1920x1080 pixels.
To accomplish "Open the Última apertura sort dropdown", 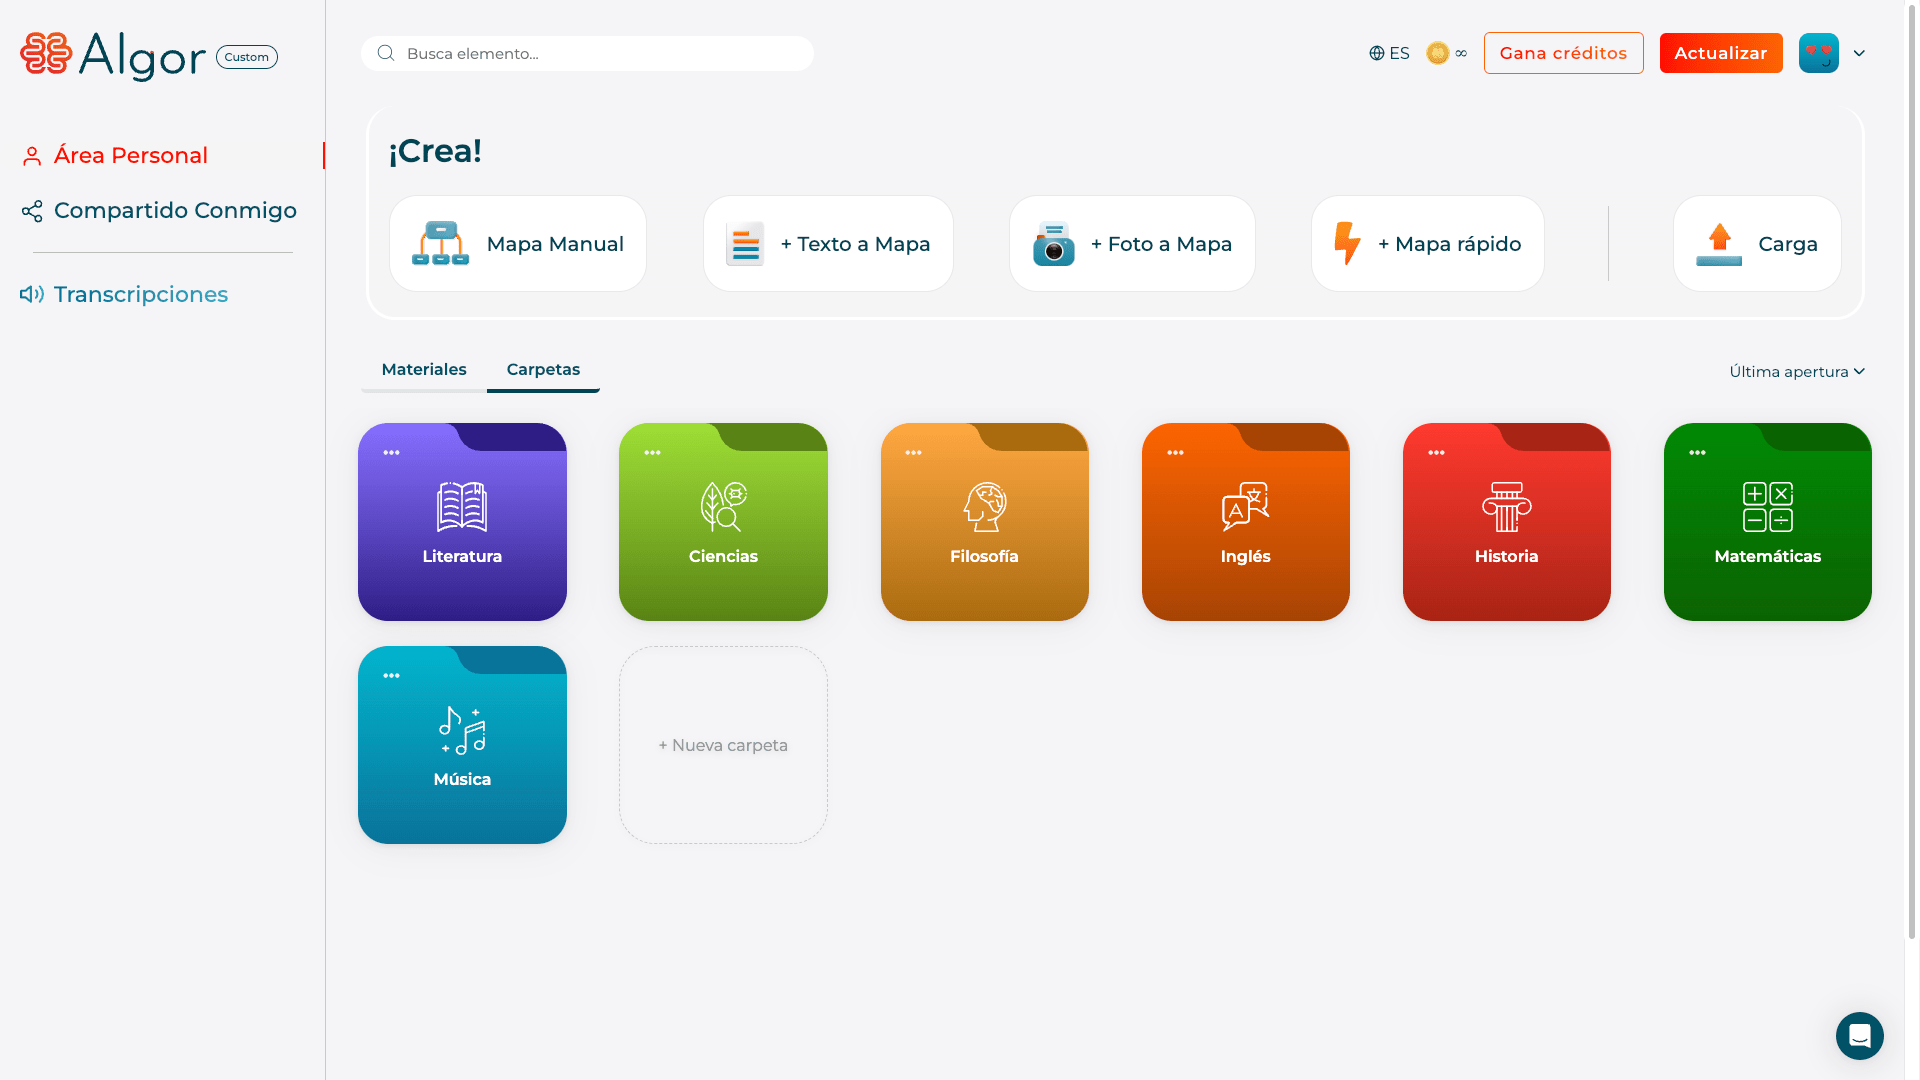I will pyautogui.click(x=1796, y=371).
